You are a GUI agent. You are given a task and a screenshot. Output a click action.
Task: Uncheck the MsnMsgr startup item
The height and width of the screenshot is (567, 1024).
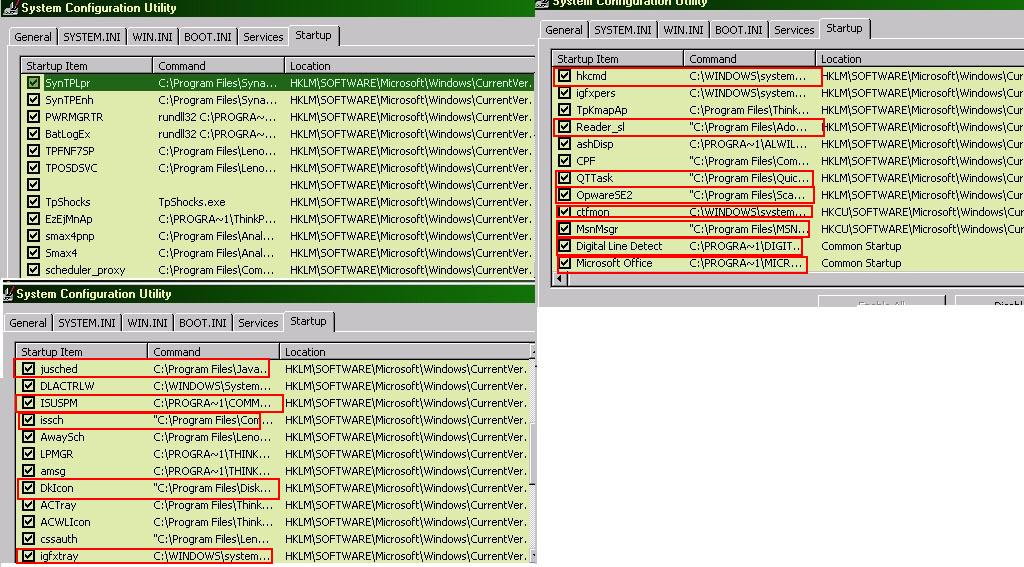coord(564,229)
